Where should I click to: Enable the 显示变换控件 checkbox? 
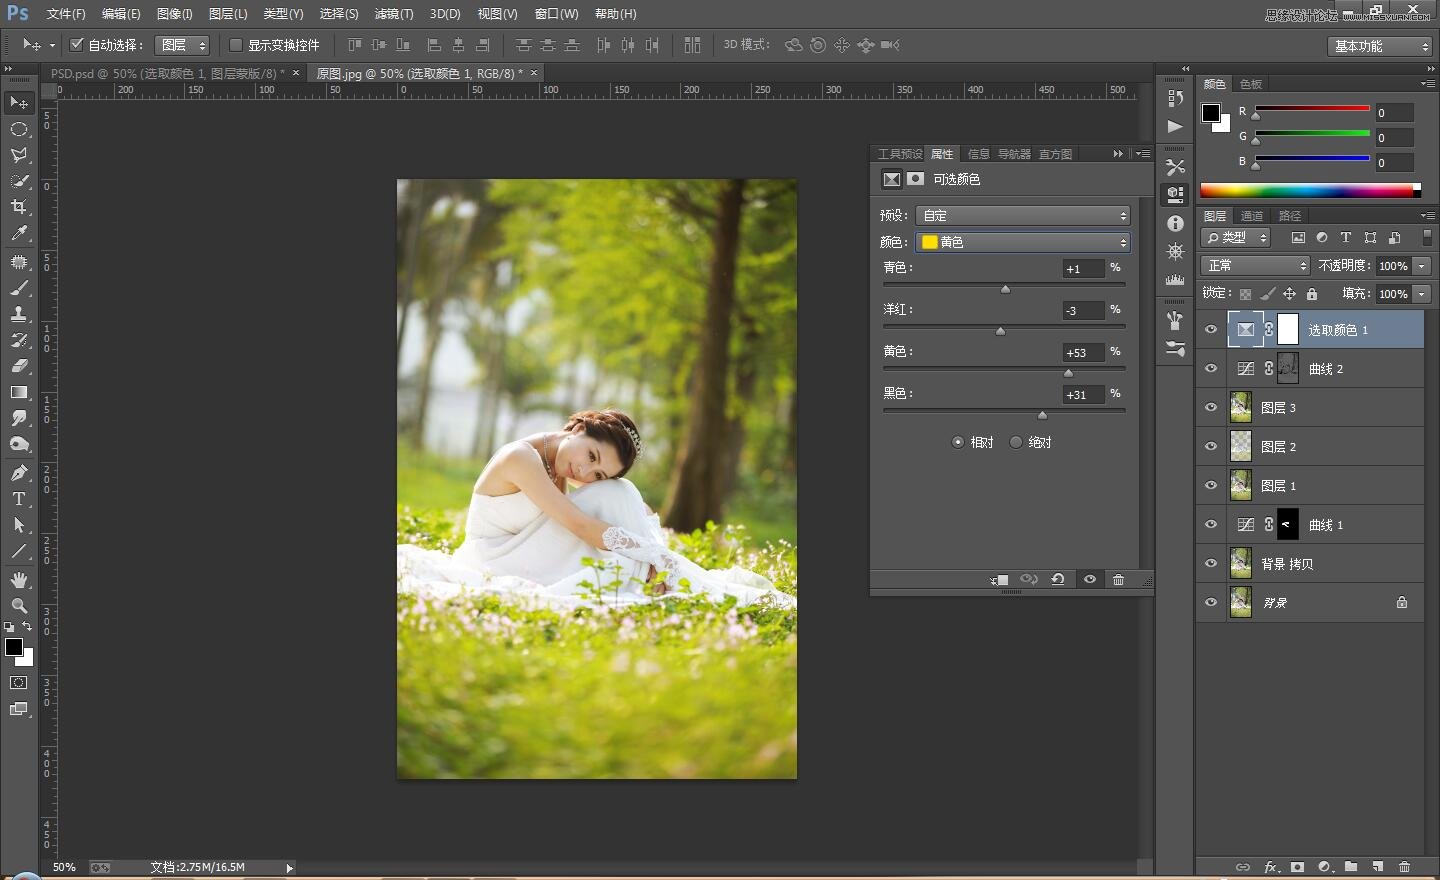coord(236,45)
